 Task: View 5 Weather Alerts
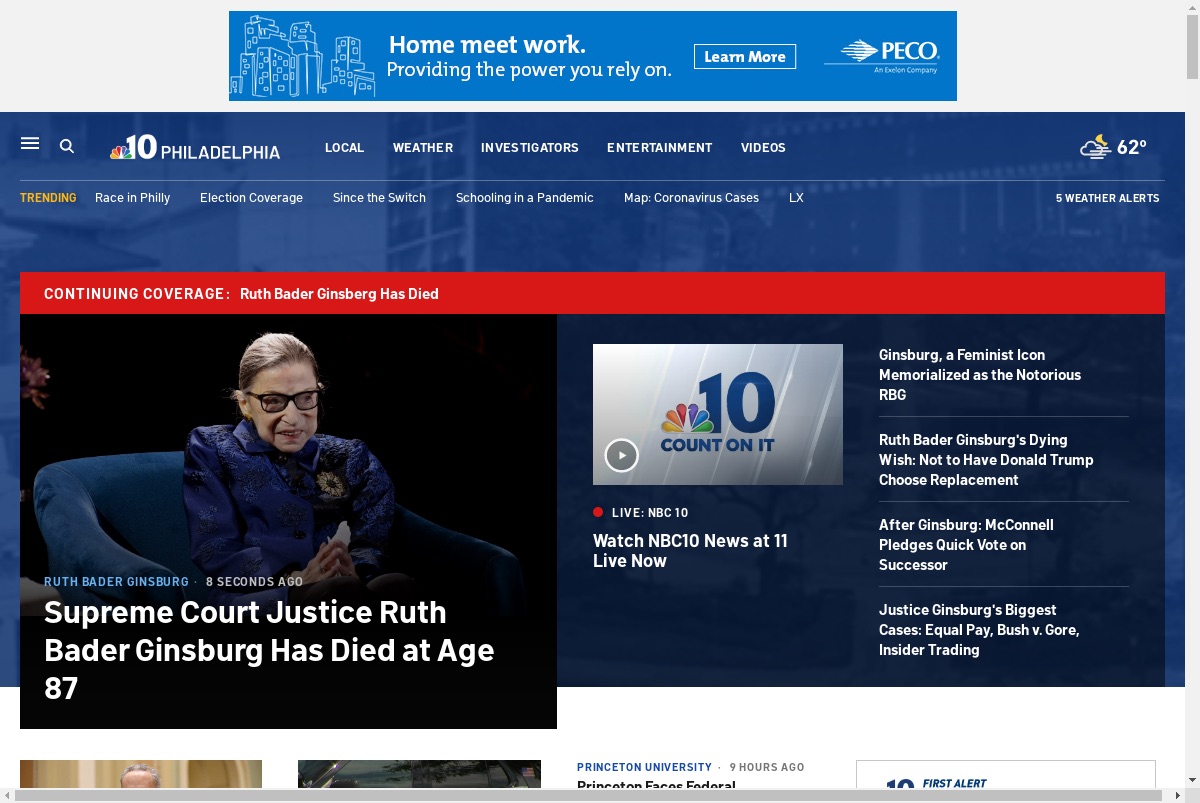(1108, 198)
